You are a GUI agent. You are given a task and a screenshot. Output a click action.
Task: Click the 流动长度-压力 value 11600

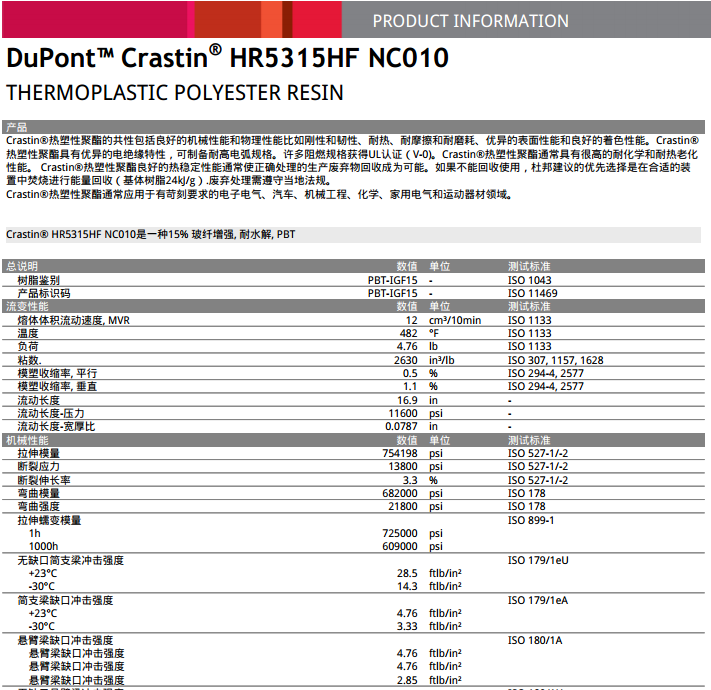[403, 413]
